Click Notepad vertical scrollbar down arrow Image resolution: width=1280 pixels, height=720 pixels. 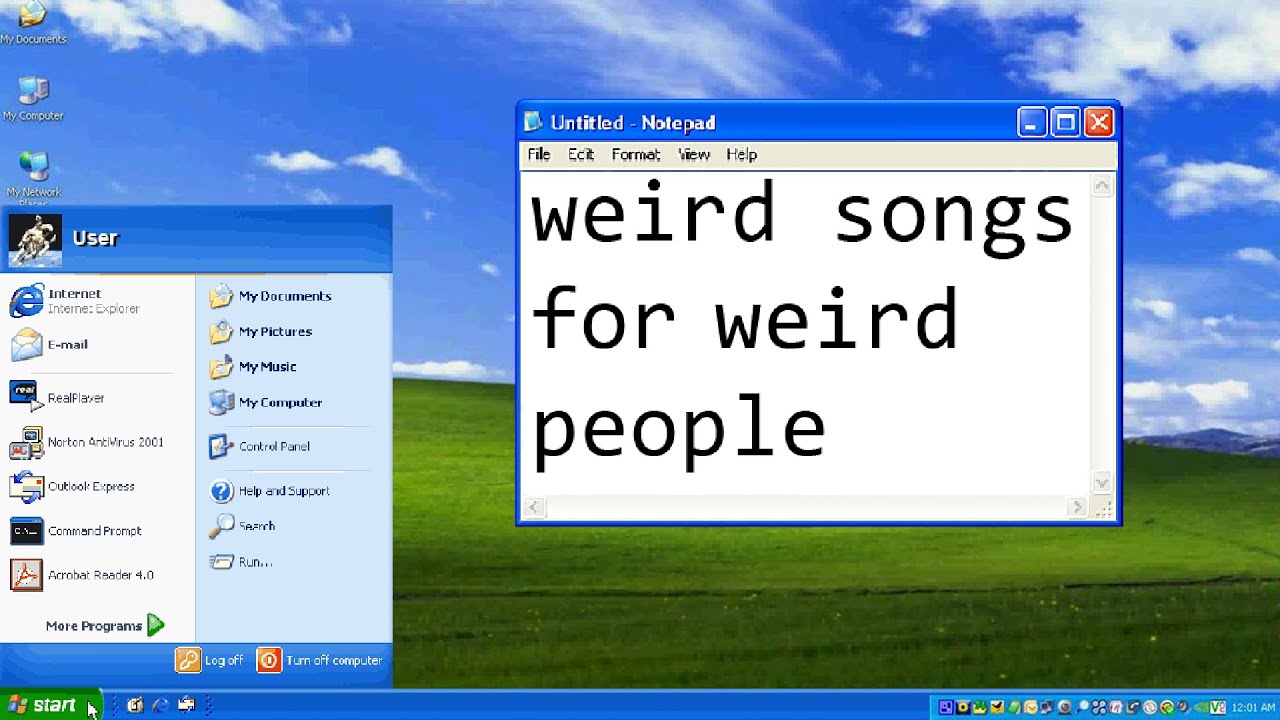click(1101, 483)
